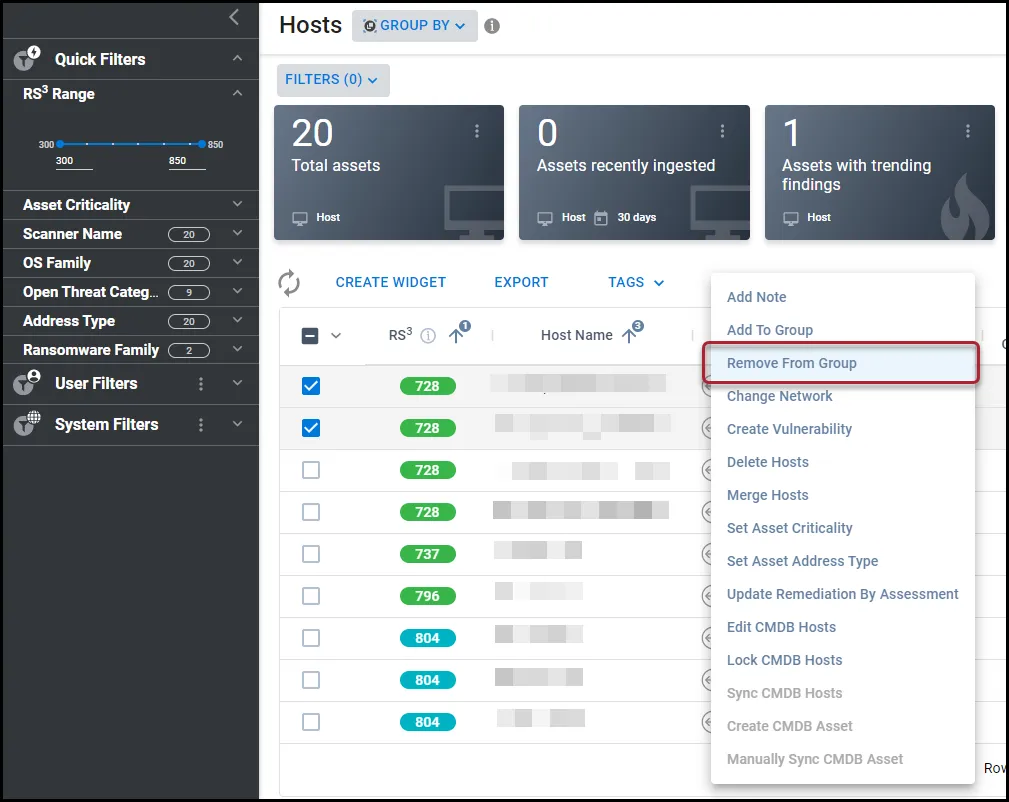
Task: Click the EXPORT button
Action: tap(521, 283)
